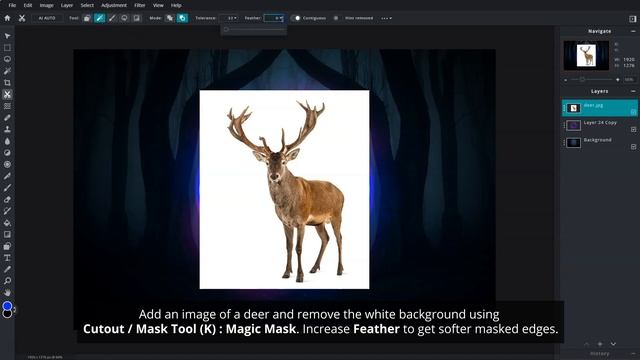Zoom in with navigator plus button
The width and height of the screenshot is (640, 360).
(x=618, y=80)
